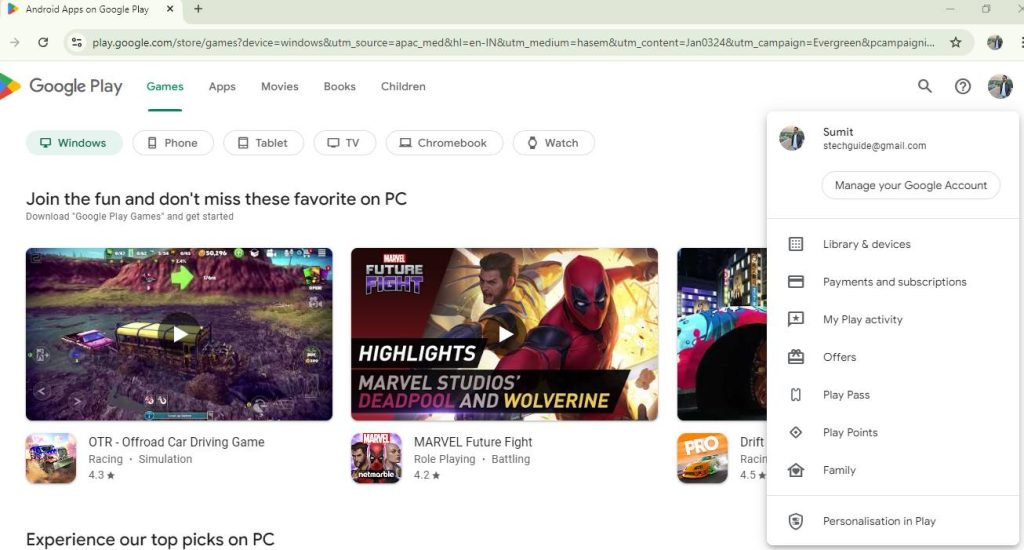The image size is (1024, 550).
Task: Open Personalisation in Play menu entry
Action: click(x=879, y=521)
